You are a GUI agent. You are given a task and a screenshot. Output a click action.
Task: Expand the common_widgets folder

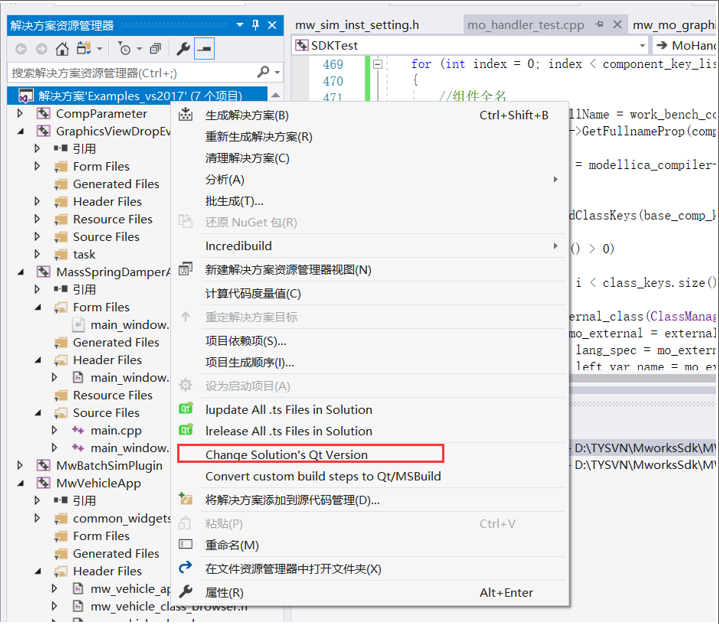tap(37, 518)
